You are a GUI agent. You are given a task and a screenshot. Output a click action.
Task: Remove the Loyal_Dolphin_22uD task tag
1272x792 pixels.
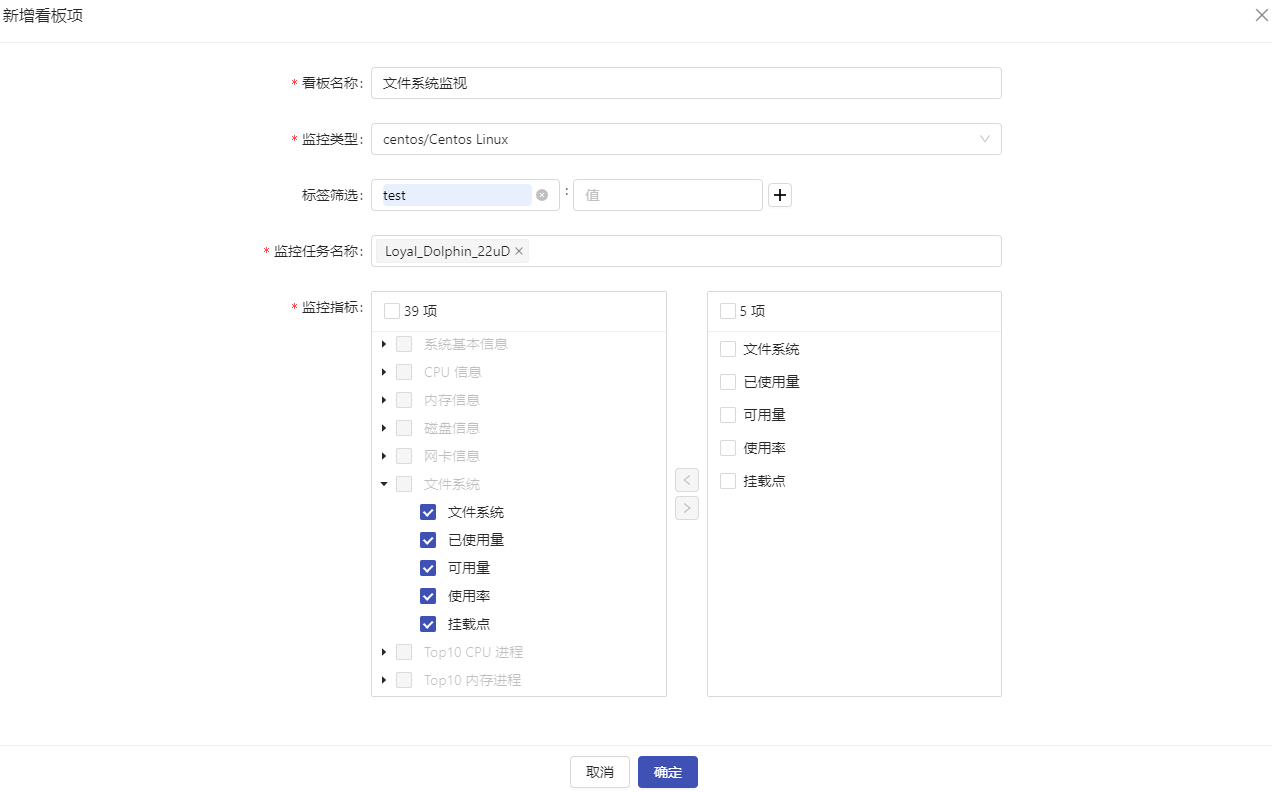(x=519, y=251)
